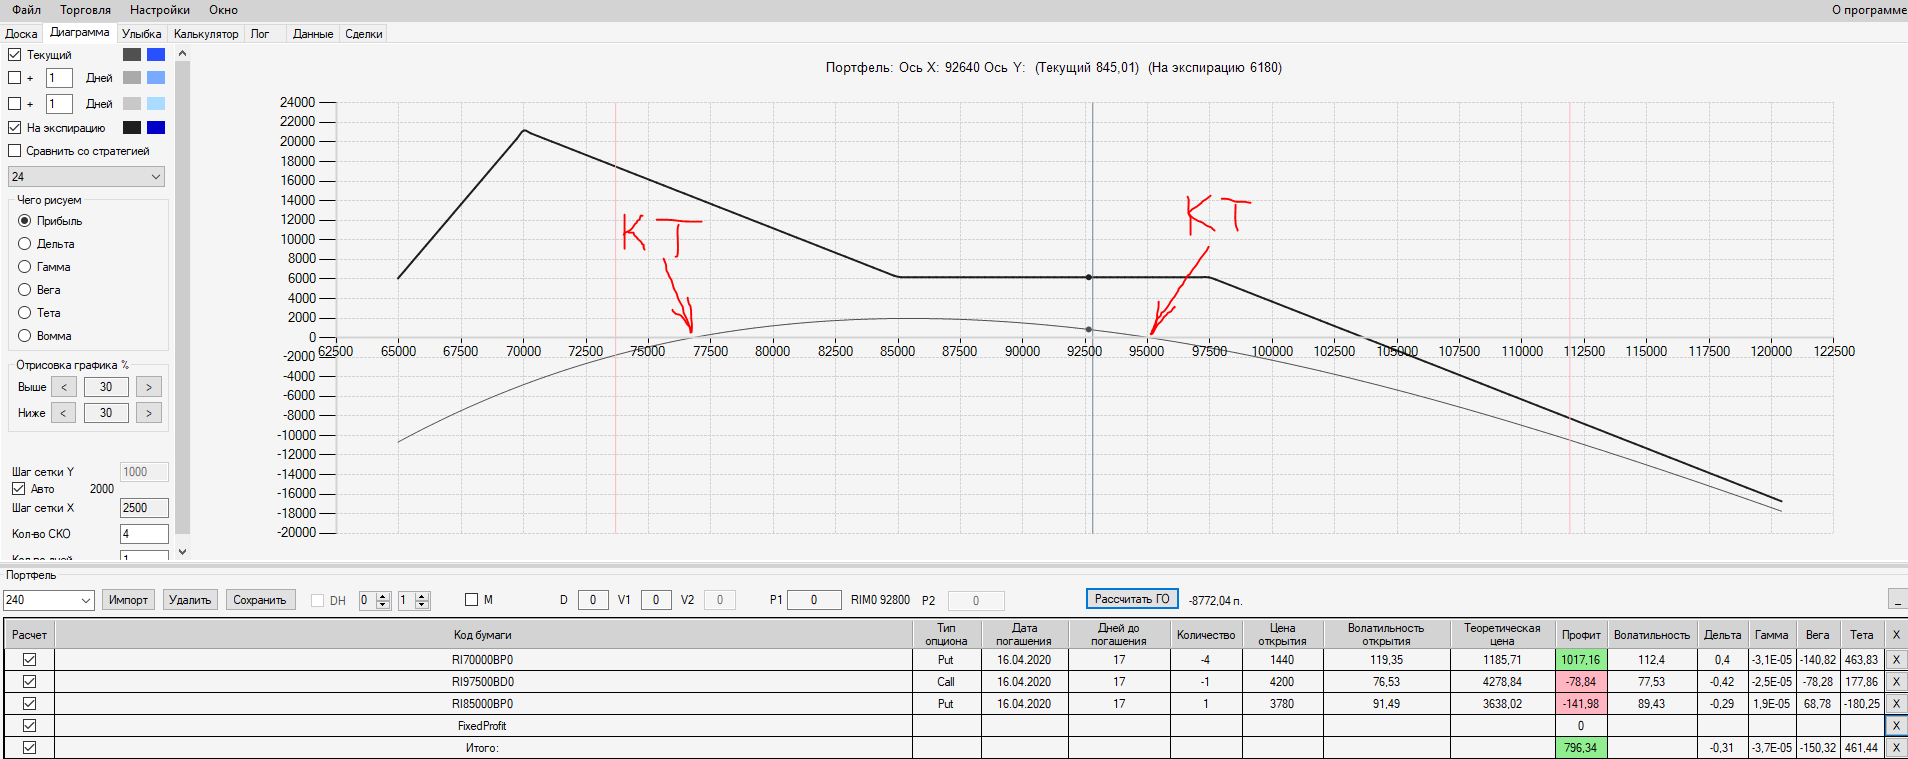Open the Сделки tab

point(364,34)
